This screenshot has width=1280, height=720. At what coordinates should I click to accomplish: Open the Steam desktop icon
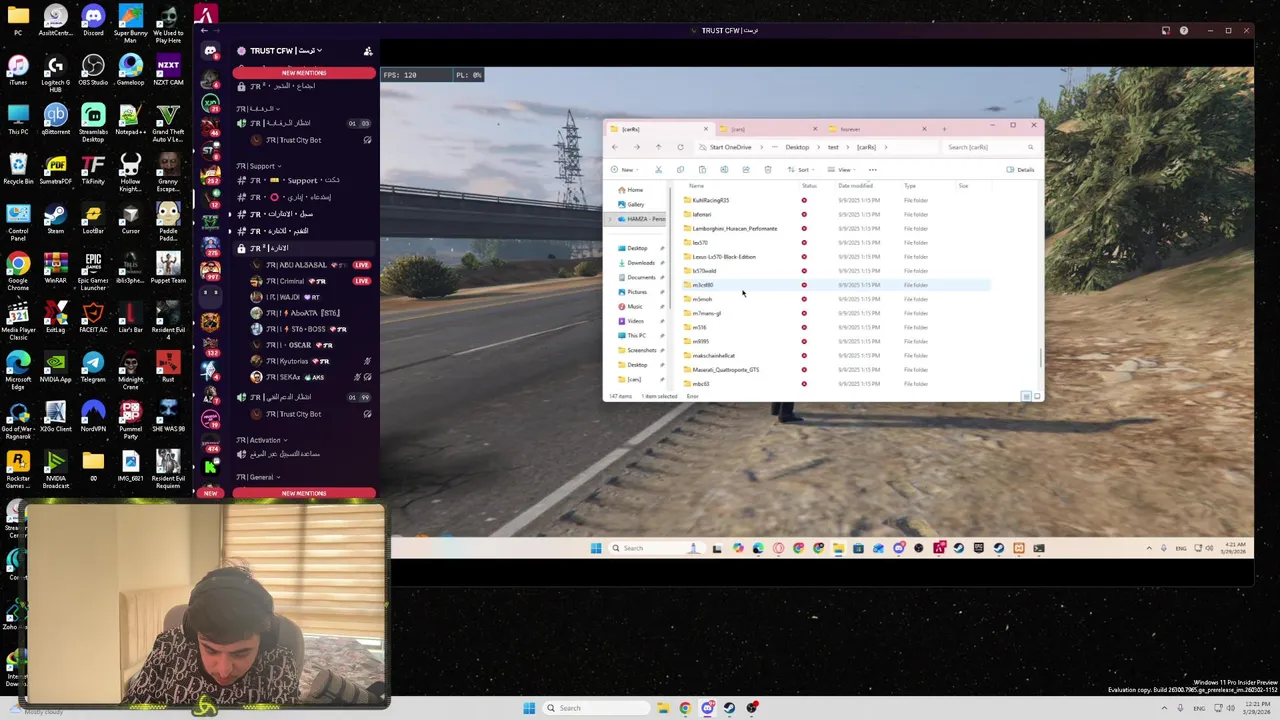click(56, 217)
